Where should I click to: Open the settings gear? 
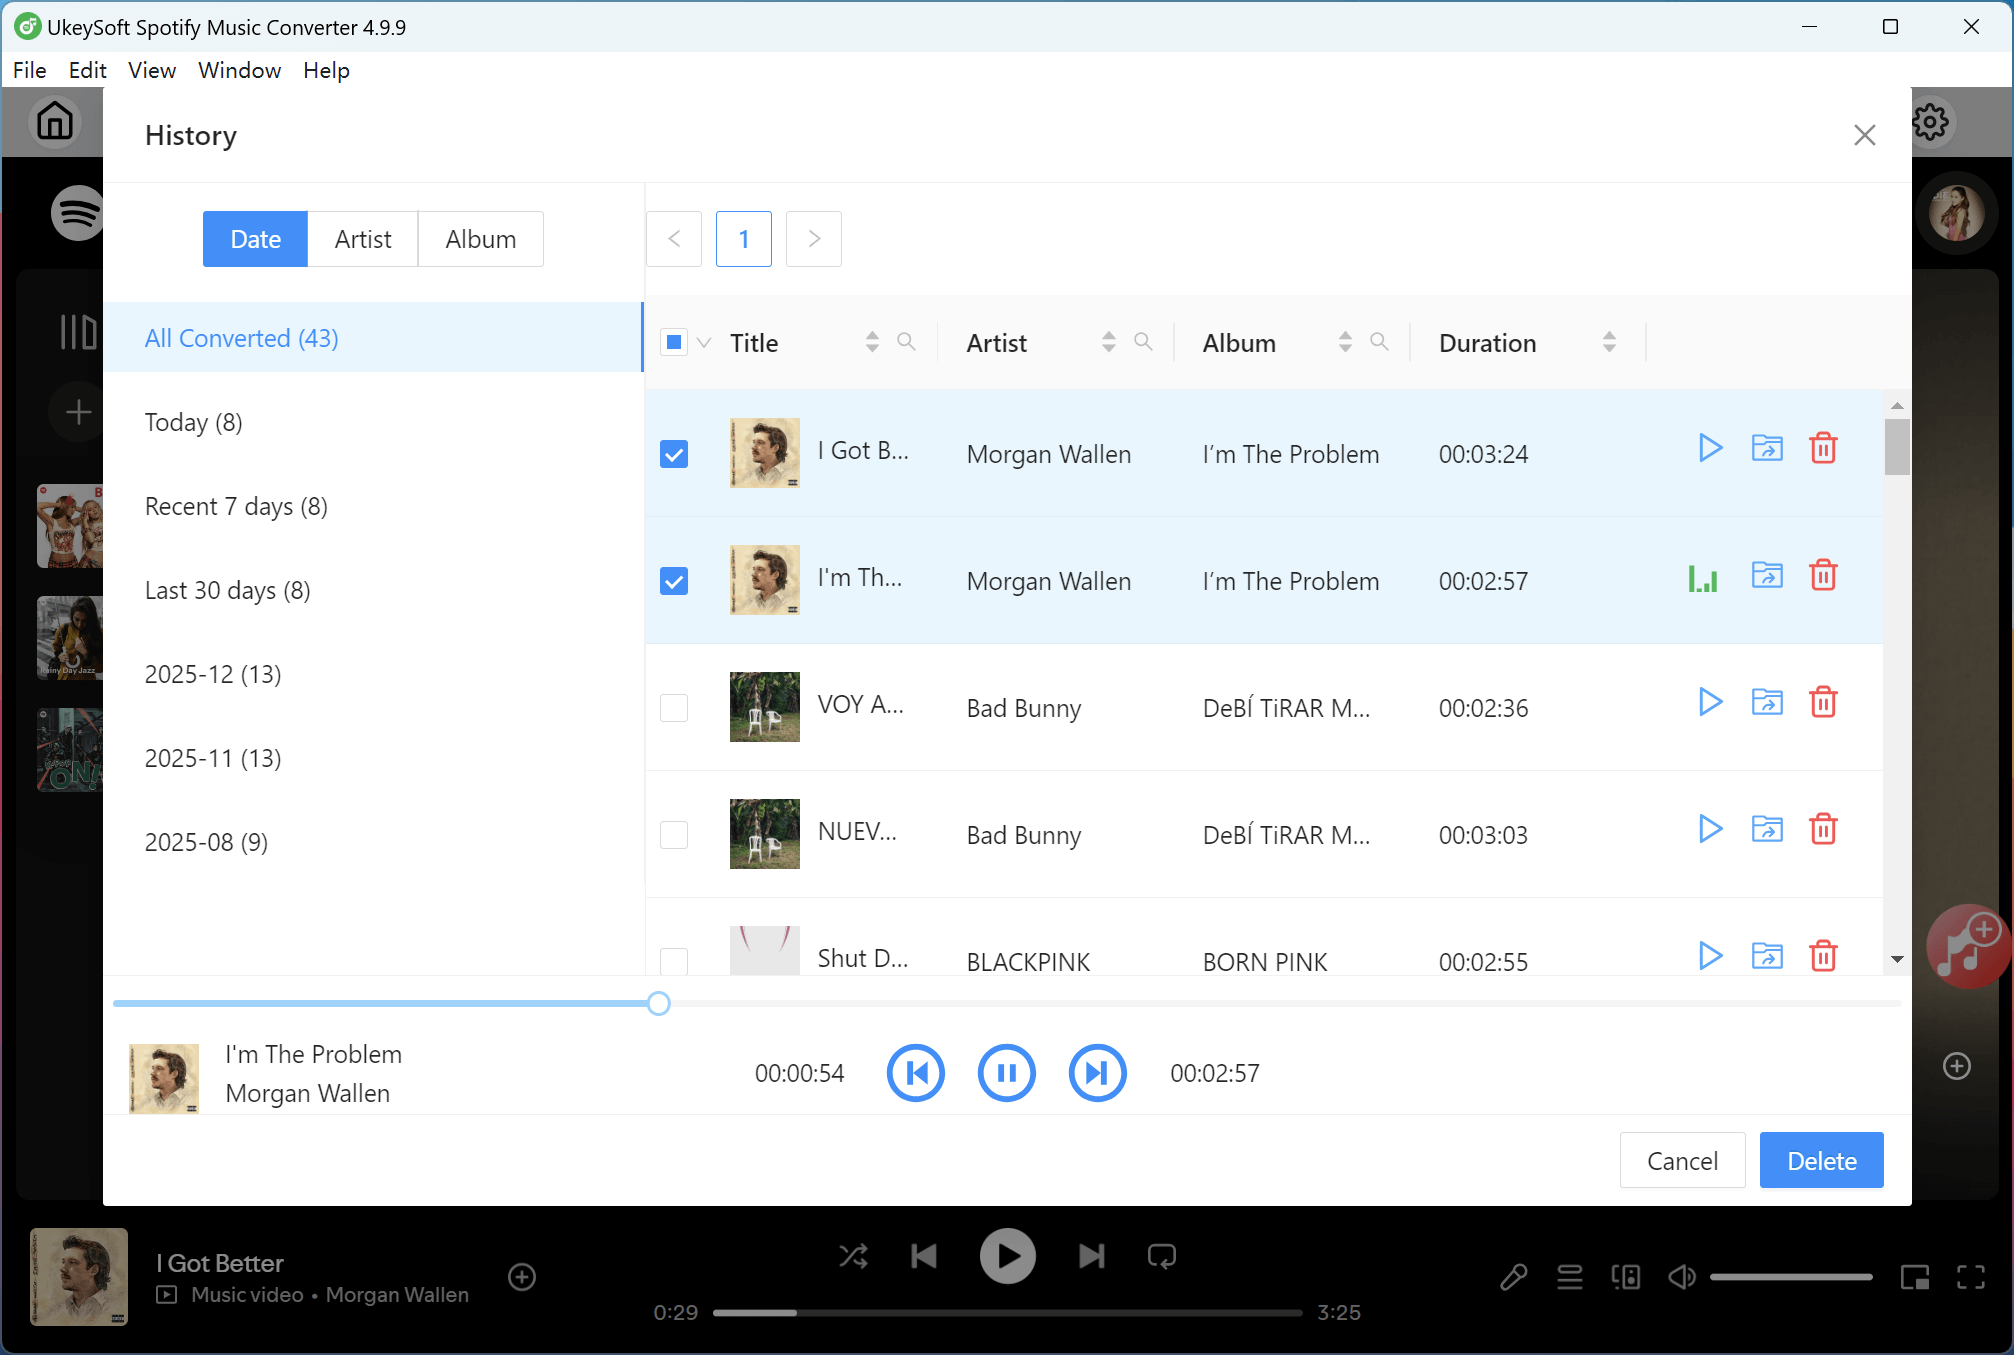pyautogui.click(x=1932, y=121)
